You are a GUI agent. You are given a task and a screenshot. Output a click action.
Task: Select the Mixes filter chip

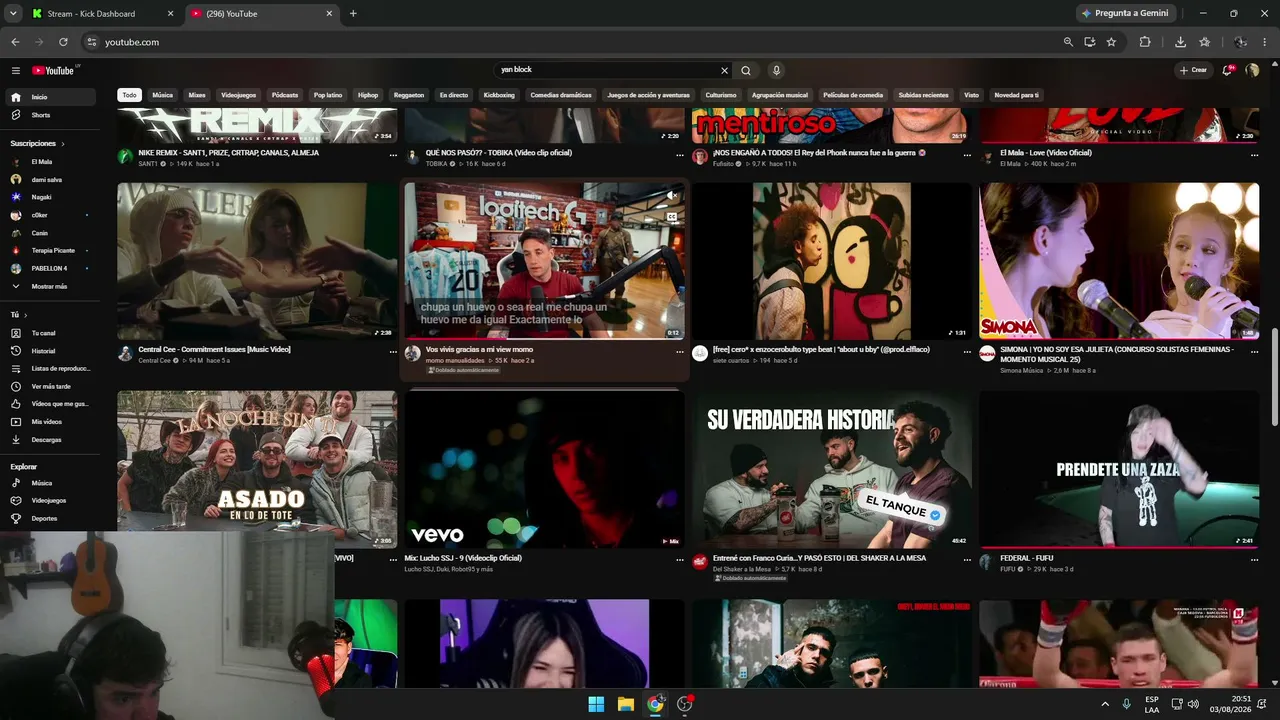[197, 95]
